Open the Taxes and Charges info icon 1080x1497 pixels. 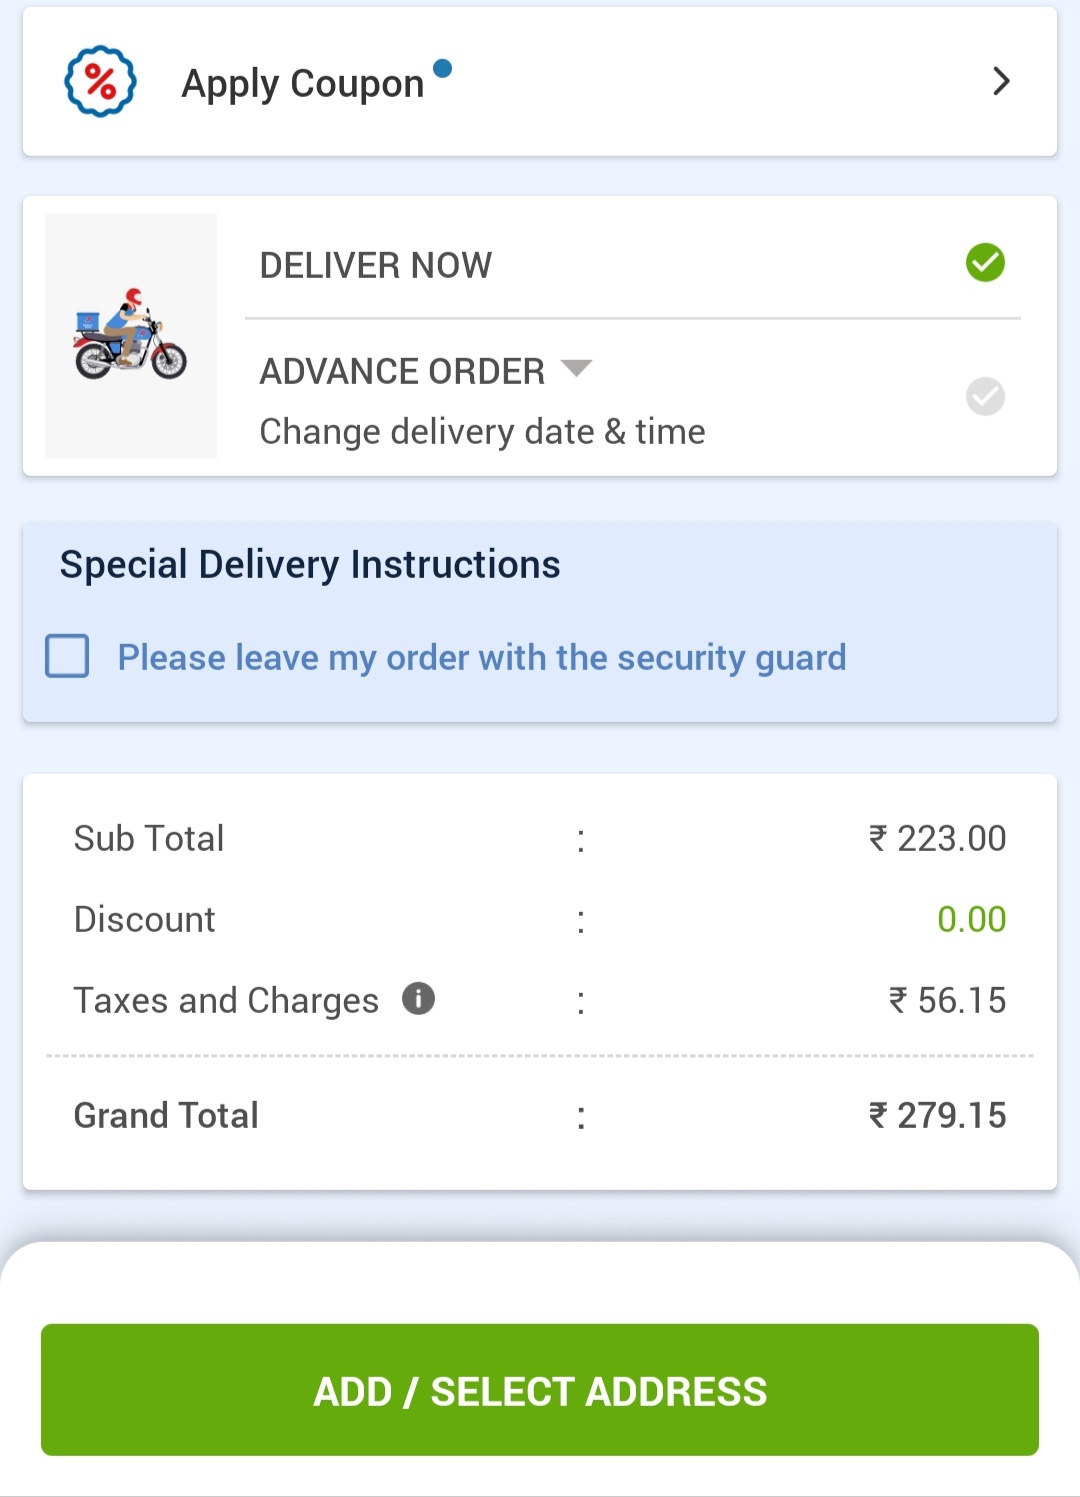pos(418,998)
